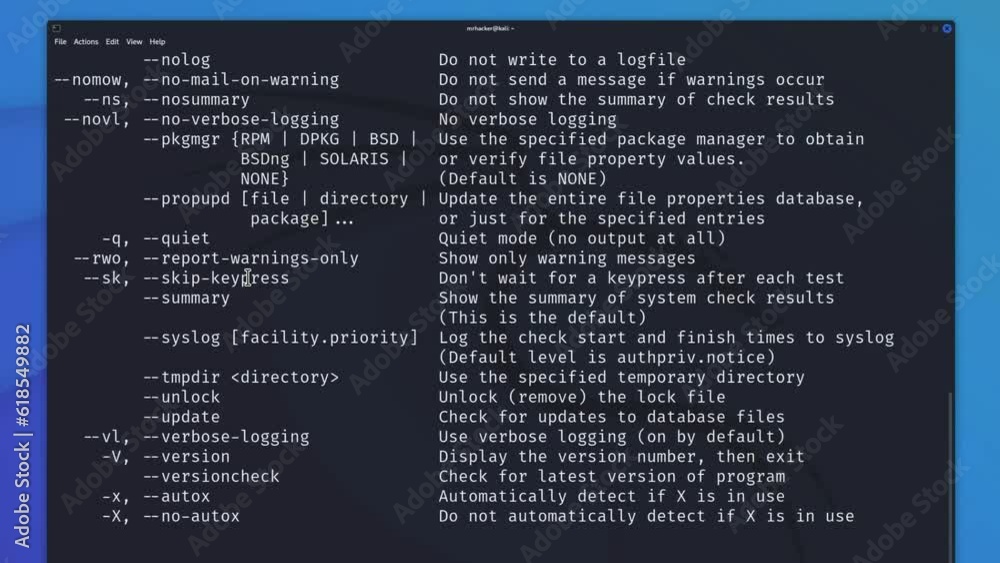Open the File menu

coord(61,41)
